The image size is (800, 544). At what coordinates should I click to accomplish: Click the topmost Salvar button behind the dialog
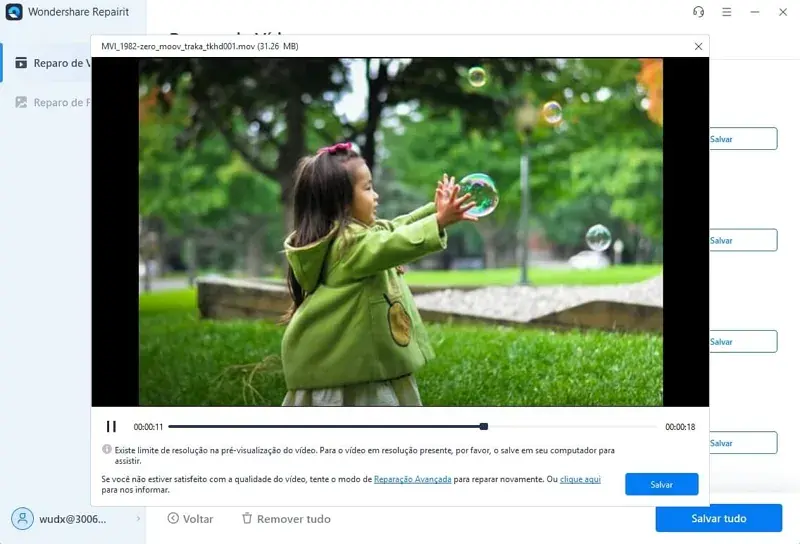(x=743, y=139)
